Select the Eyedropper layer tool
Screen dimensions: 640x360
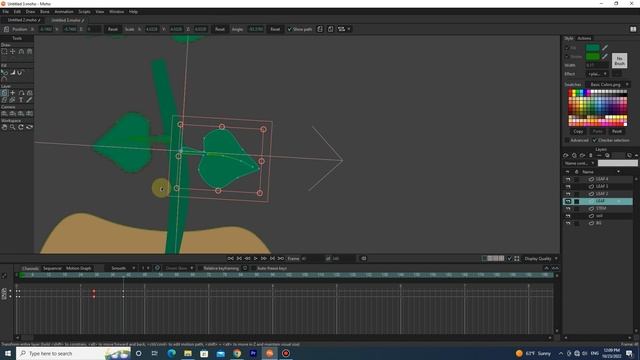click(29, 100)
